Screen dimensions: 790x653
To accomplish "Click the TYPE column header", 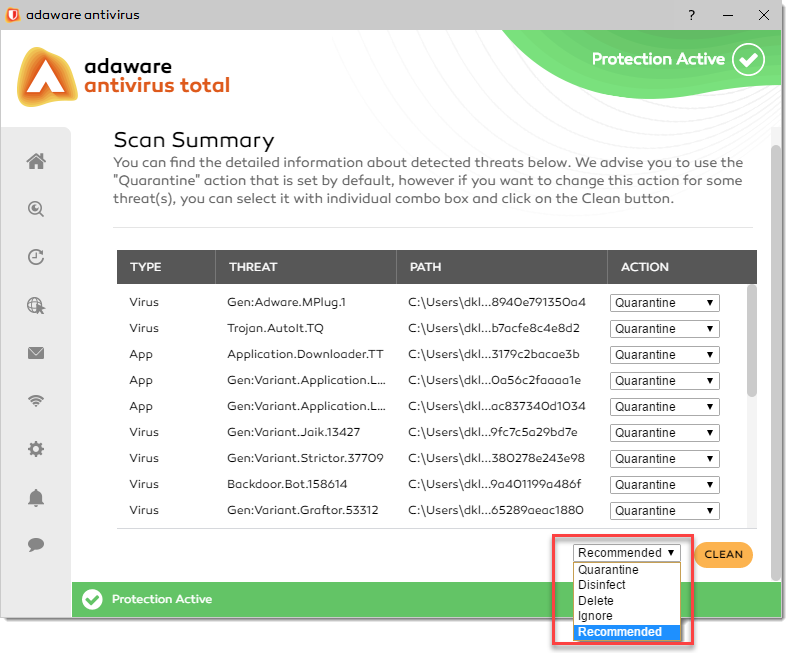I will [166, 267].
